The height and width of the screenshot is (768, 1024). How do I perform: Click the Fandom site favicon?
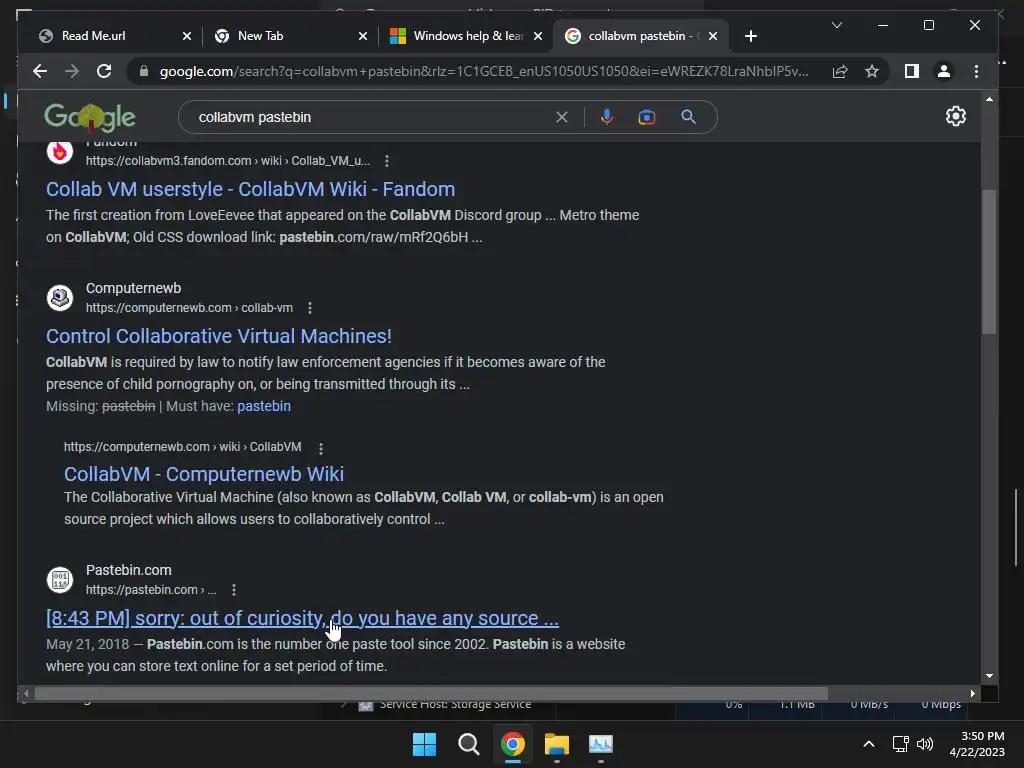[59, 152]
